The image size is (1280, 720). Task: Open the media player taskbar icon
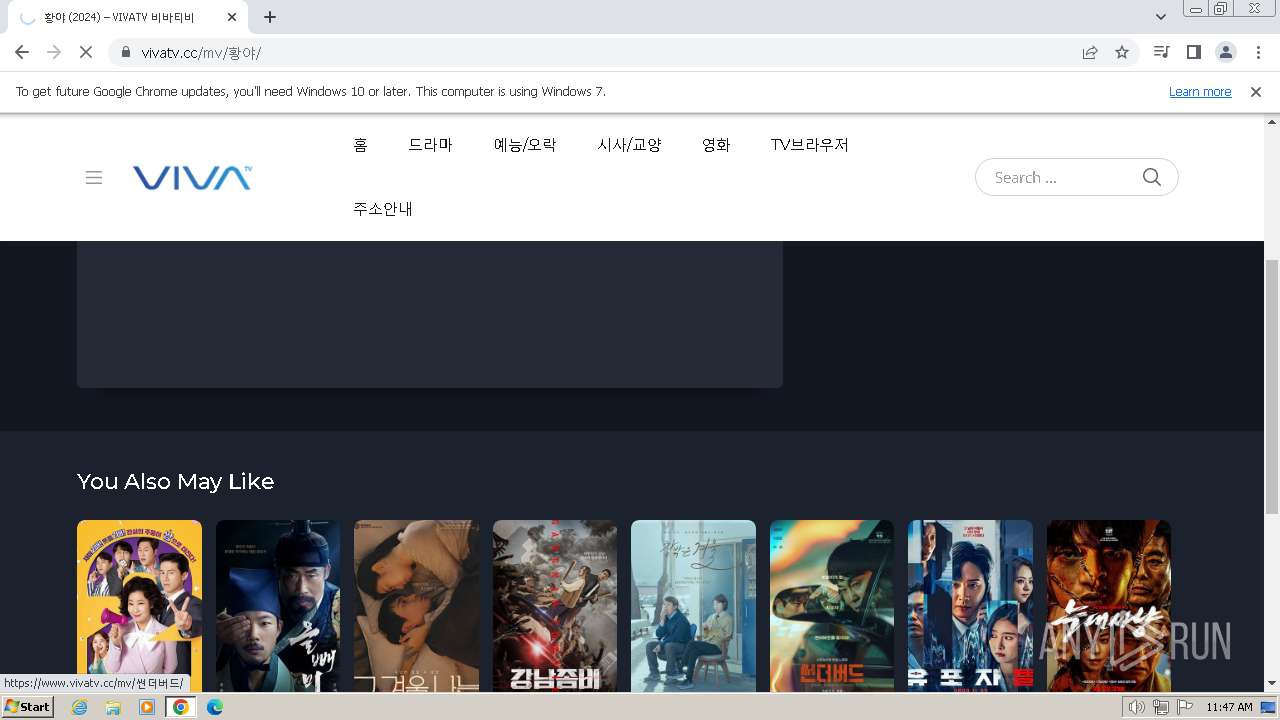click(147, 707)
